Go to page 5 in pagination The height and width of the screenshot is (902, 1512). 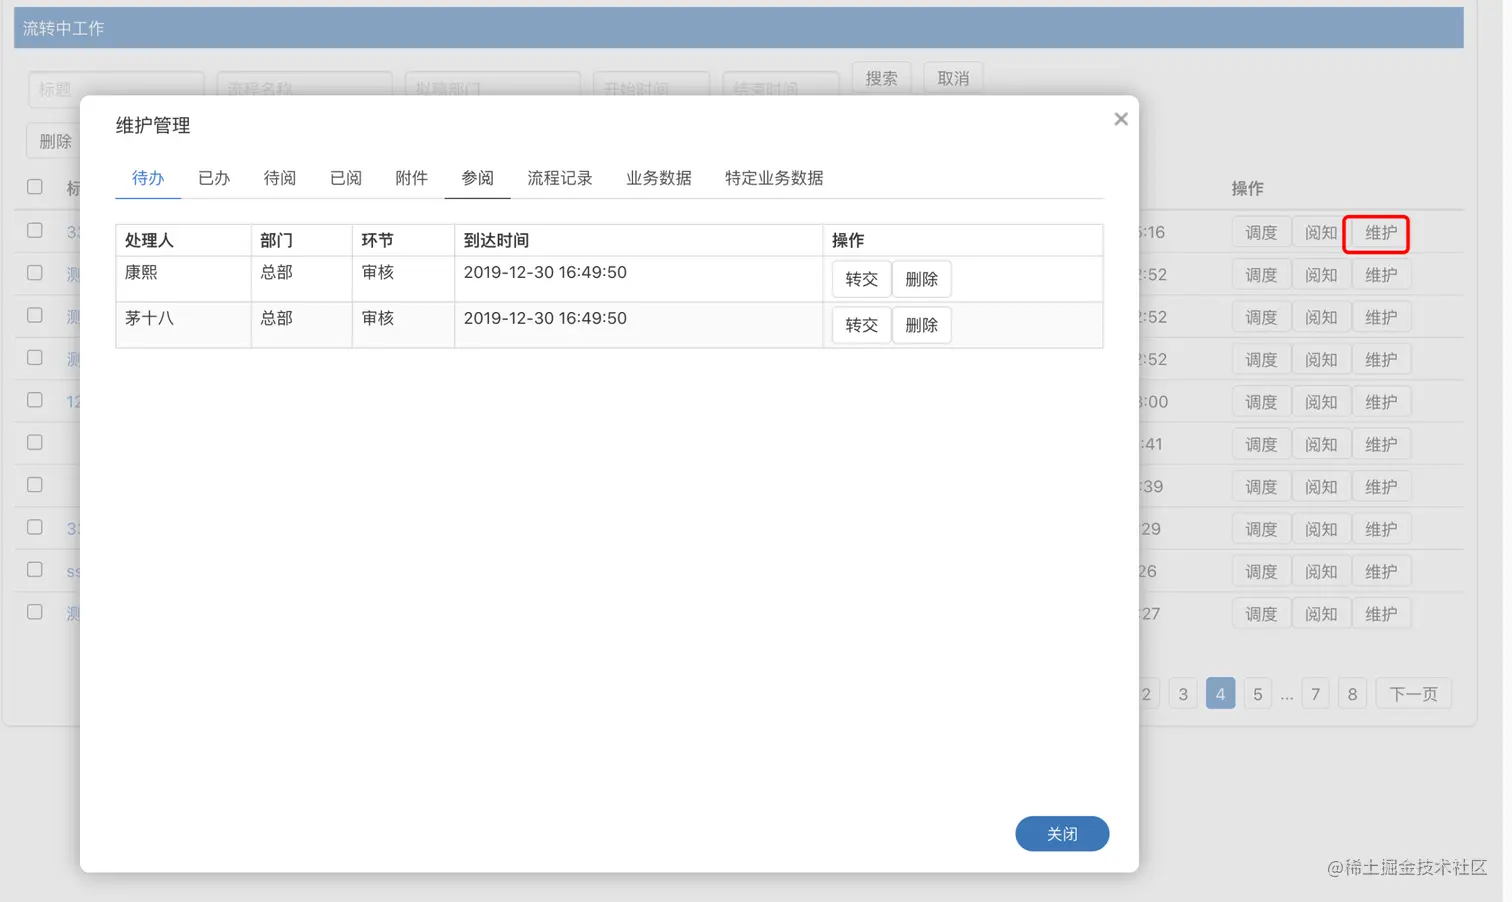(1257, 694)
